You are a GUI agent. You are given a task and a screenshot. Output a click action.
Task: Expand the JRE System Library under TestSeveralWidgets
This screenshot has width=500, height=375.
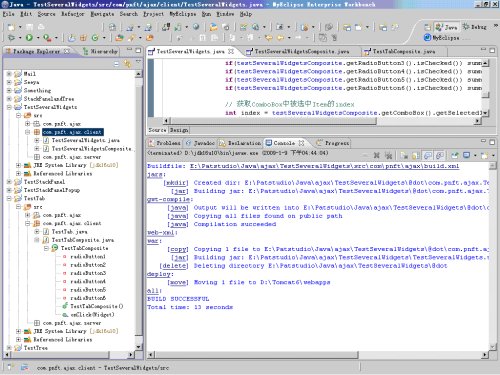tap(19, 165)
